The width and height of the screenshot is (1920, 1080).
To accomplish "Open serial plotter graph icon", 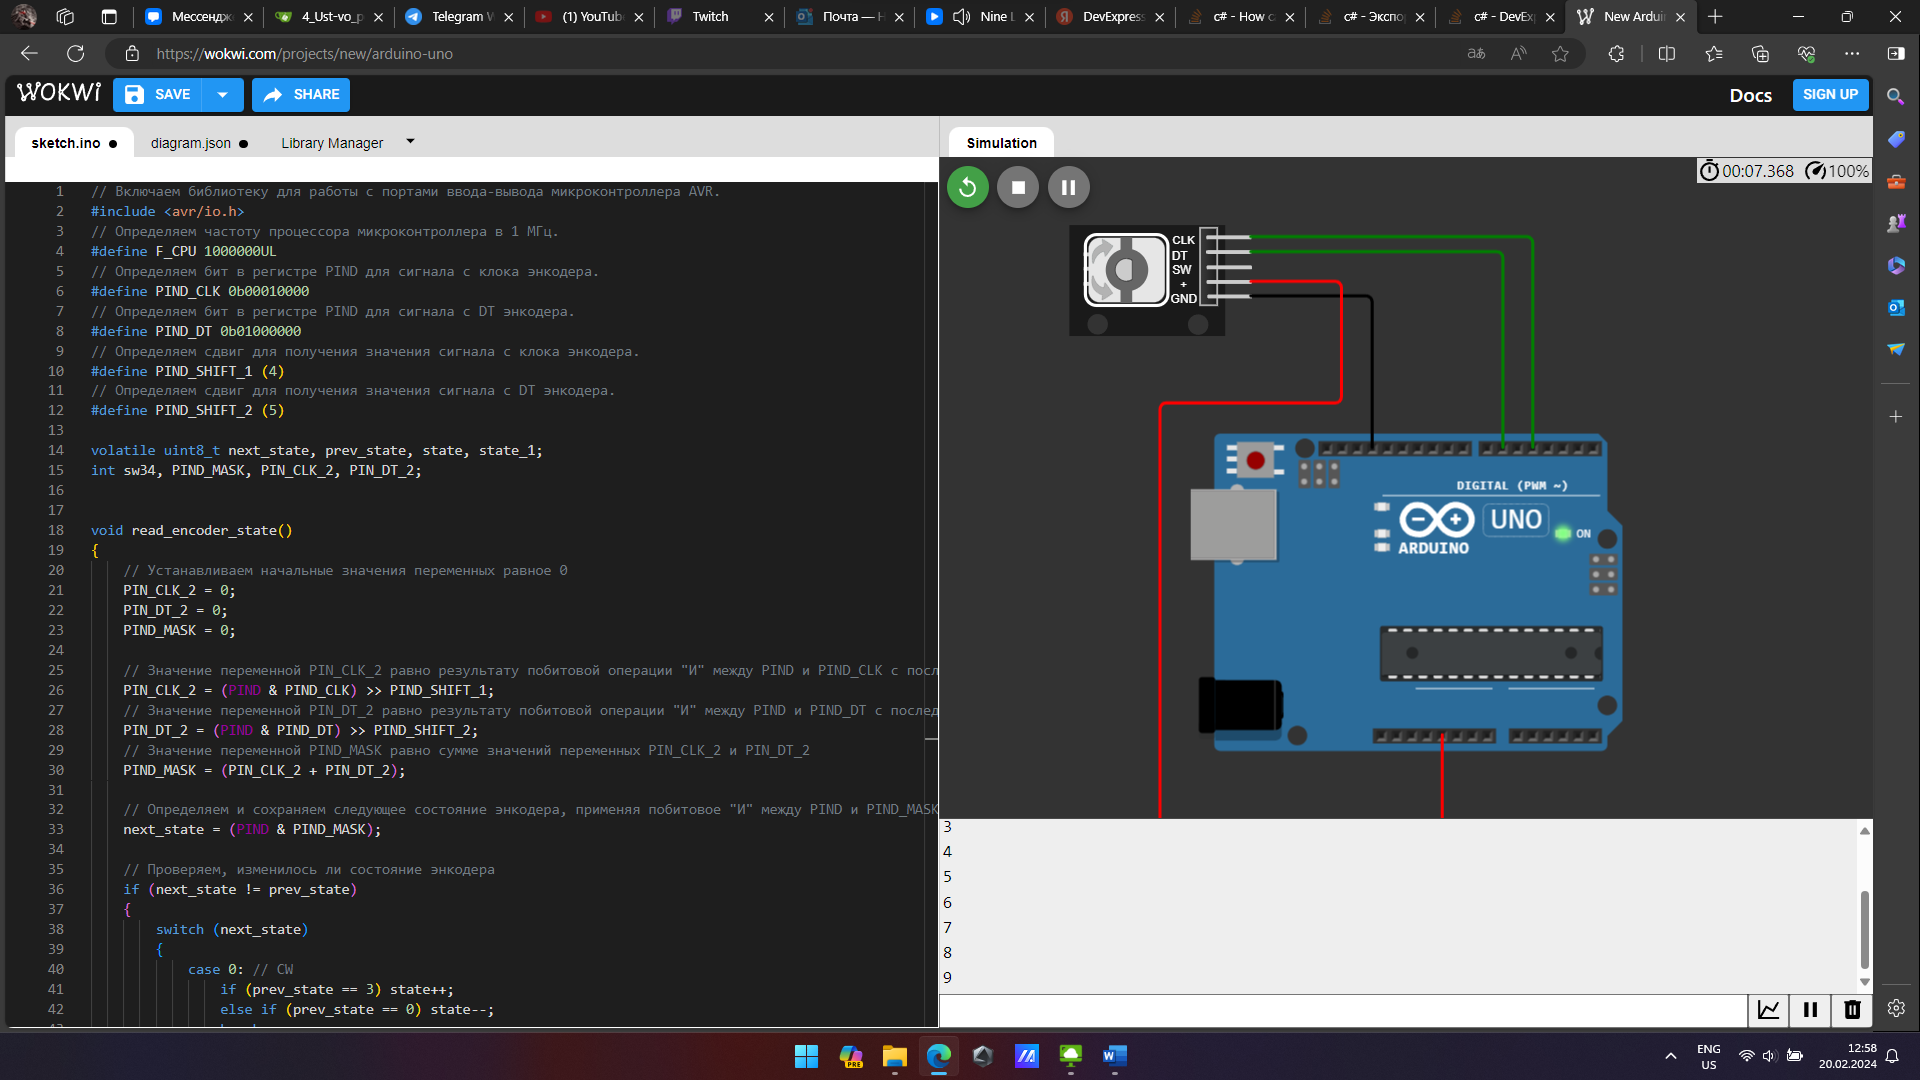I will tap(1768, 1010).
